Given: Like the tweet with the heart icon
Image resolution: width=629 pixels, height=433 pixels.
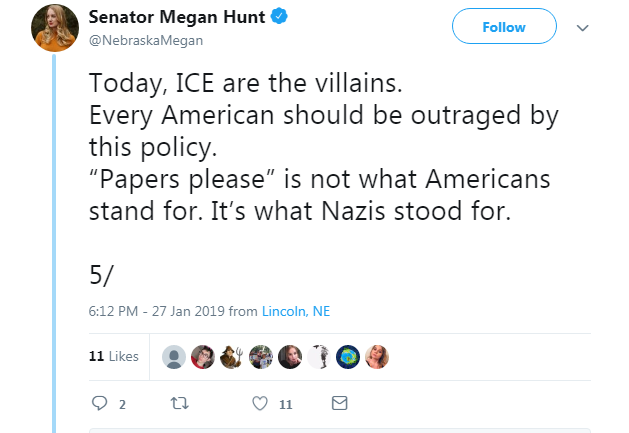Looking at the screenshot, I should (x=260, y=404).
